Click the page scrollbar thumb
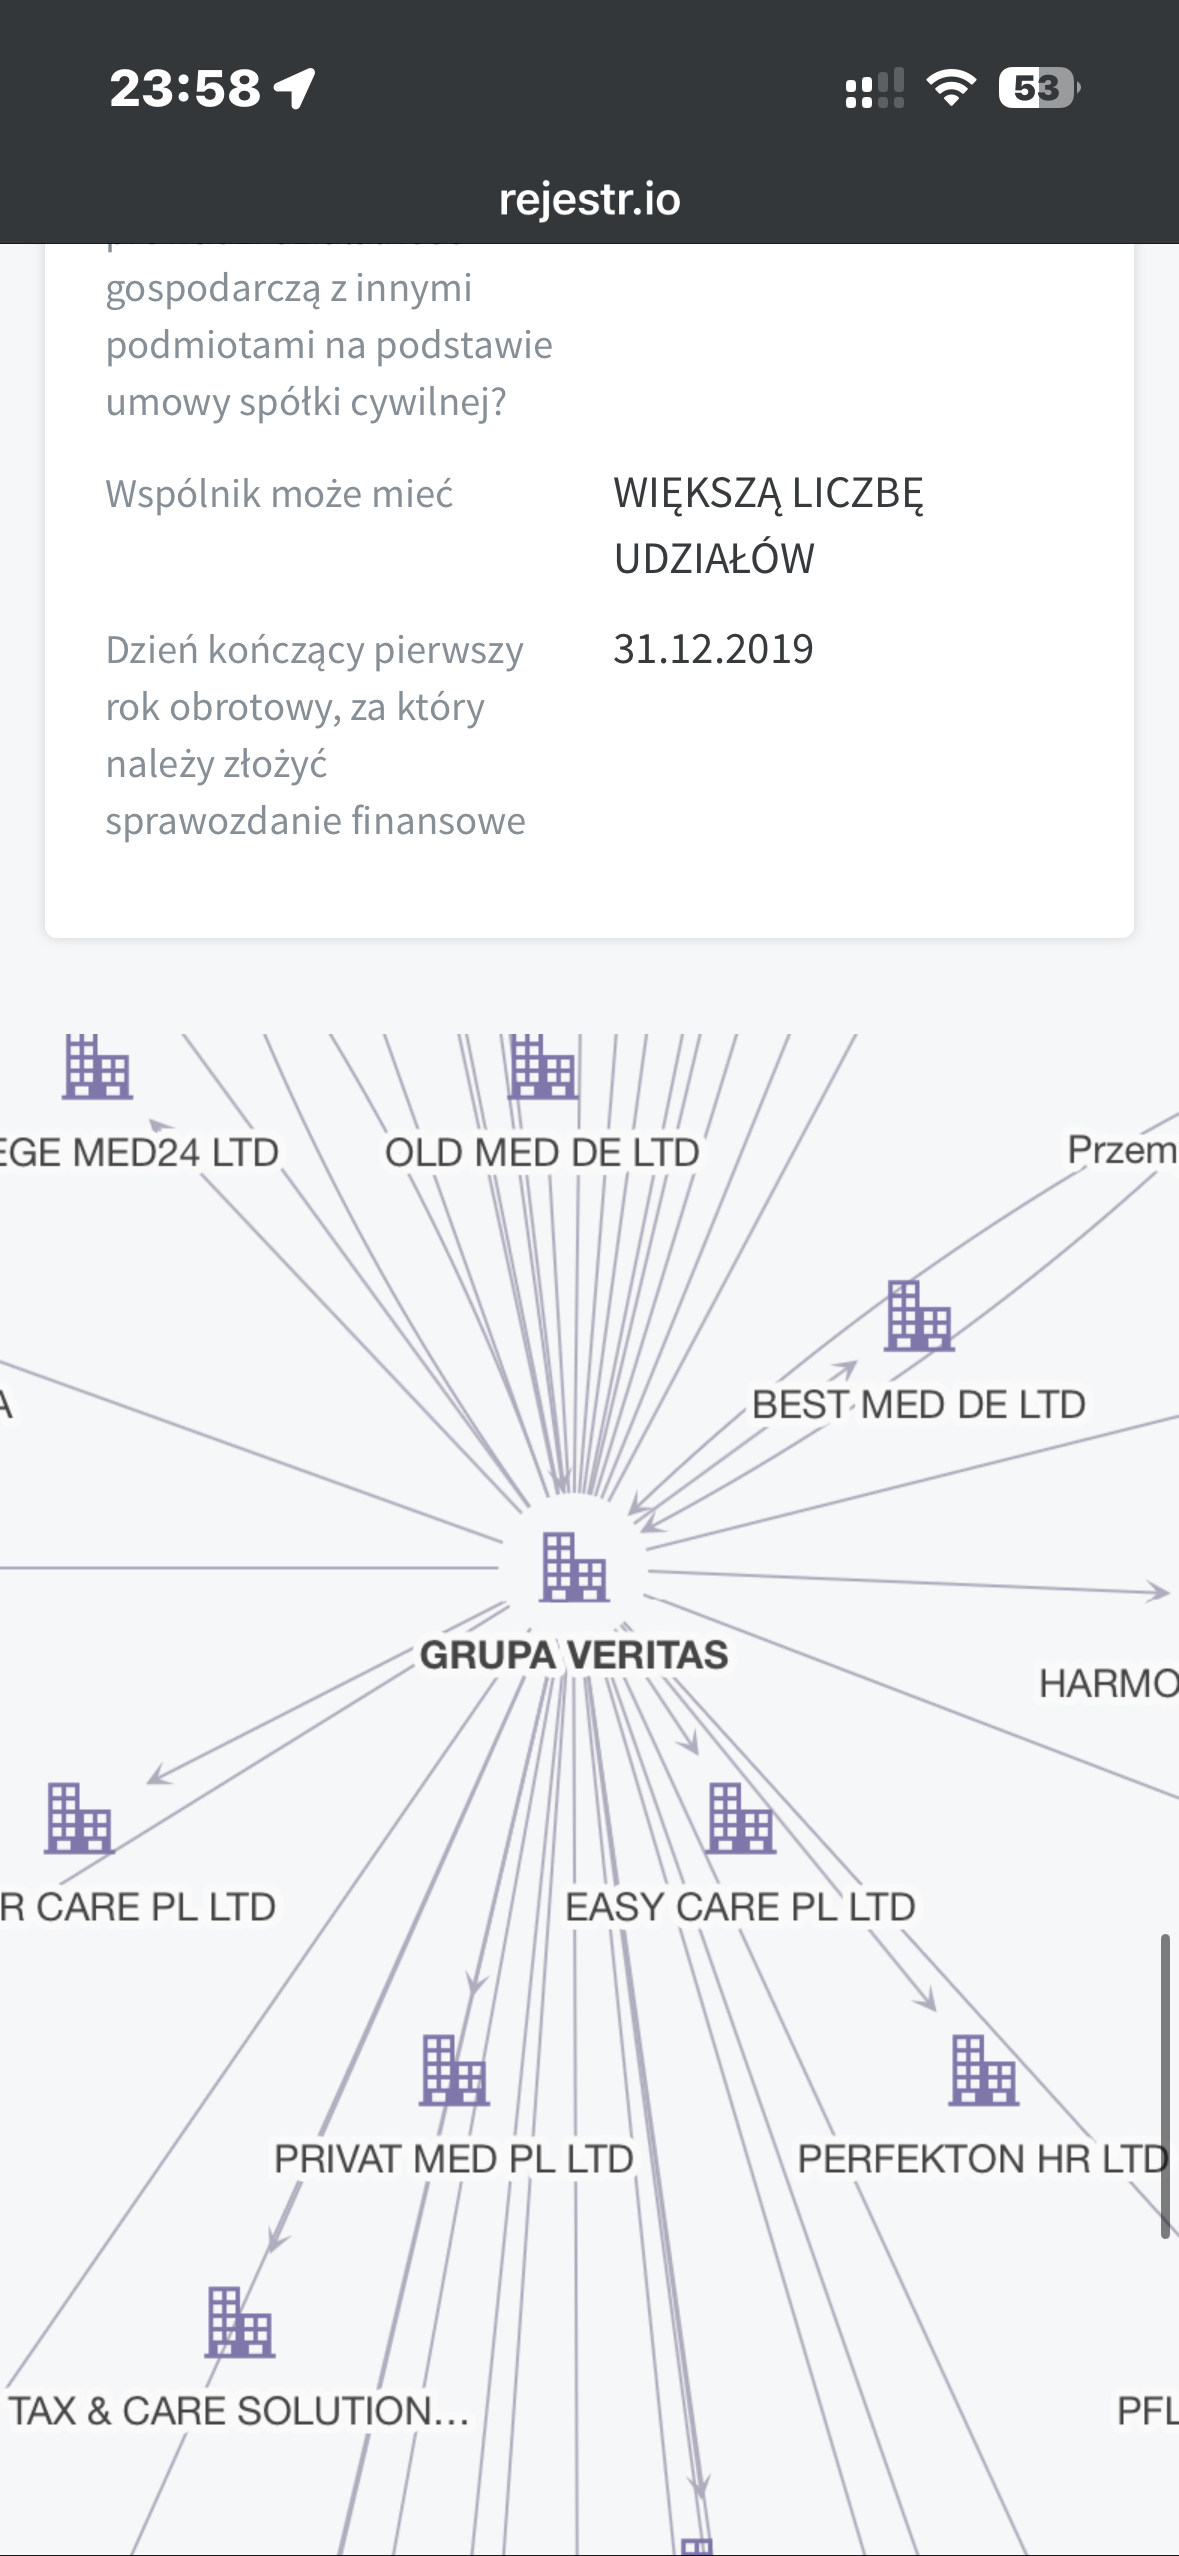Image resolution: width=1179 pixels, height=2556 pixels. pos(1165,2086)
